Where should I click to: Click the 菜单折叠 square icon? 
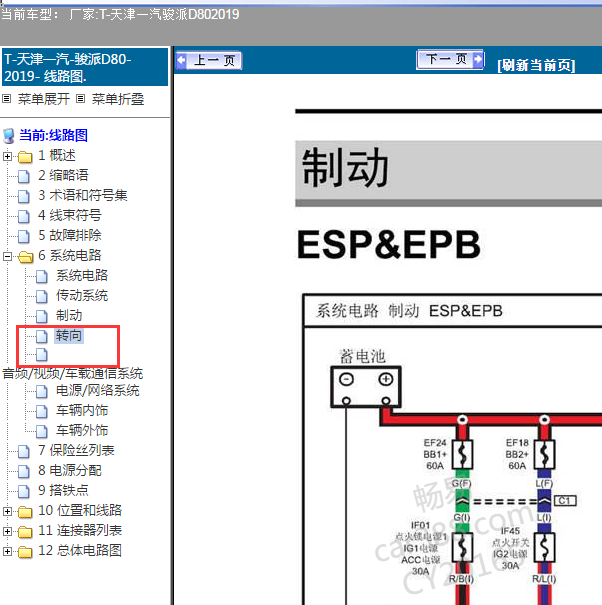point(80,99)
